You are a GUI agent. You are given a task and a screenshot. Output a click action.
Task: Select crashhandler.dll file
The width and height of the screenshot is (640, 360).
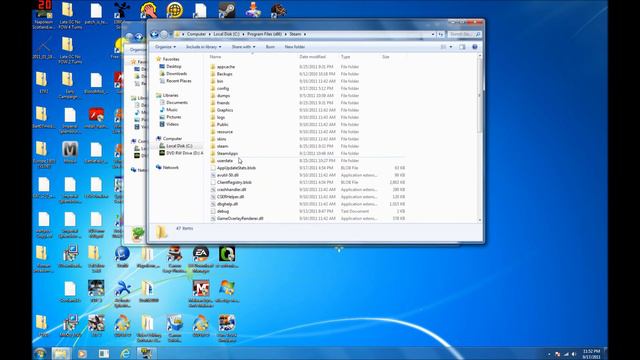[x=231, y=189]
